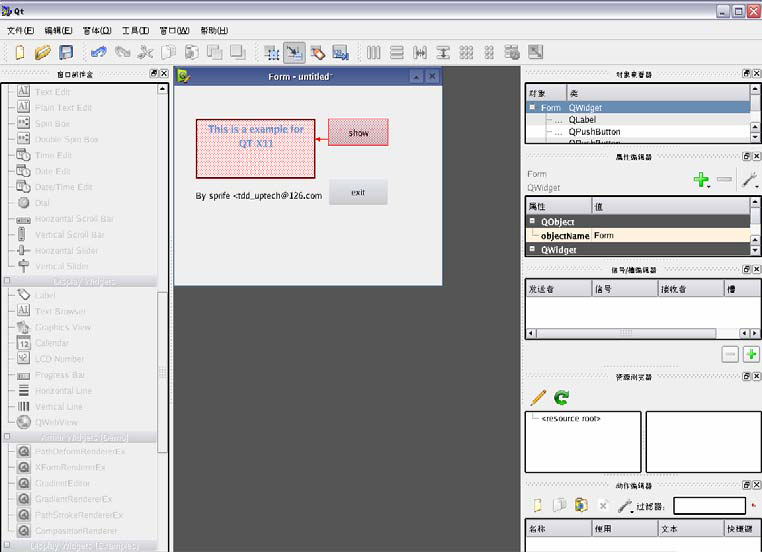Apply horizontal layout from toolbar

click(374, 52)
